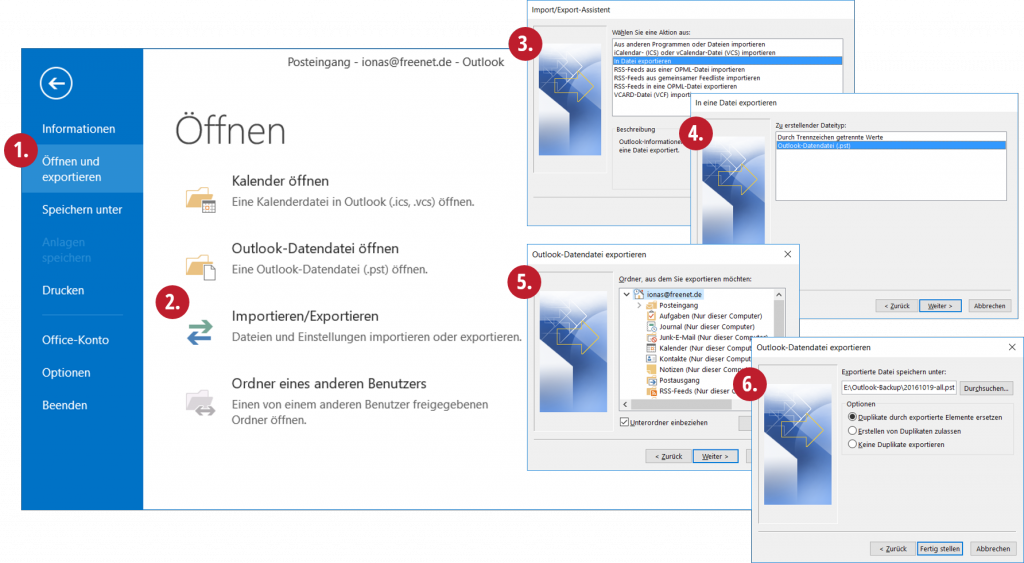
Task: Select Öffnen und exportieren in sidebar
Action: click(x=82, y=169)
